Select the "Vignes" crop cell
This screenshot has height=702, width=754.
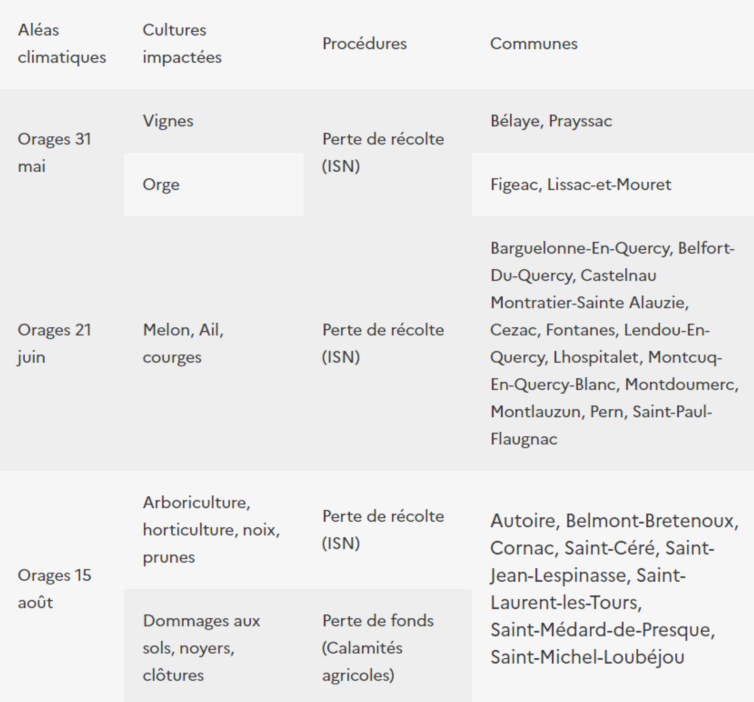point(168,121)
